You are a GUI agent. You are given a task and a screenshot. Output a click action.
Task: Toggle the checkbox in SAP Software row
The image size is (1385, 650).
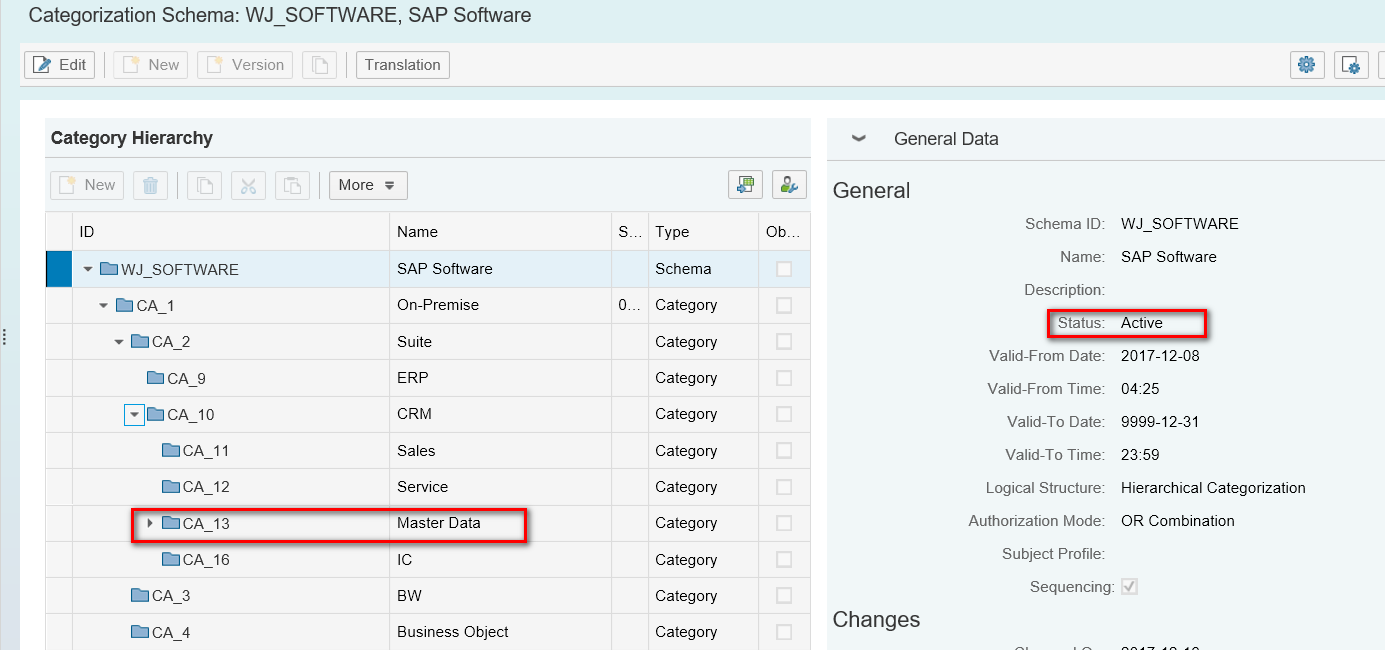coord(784,269)
